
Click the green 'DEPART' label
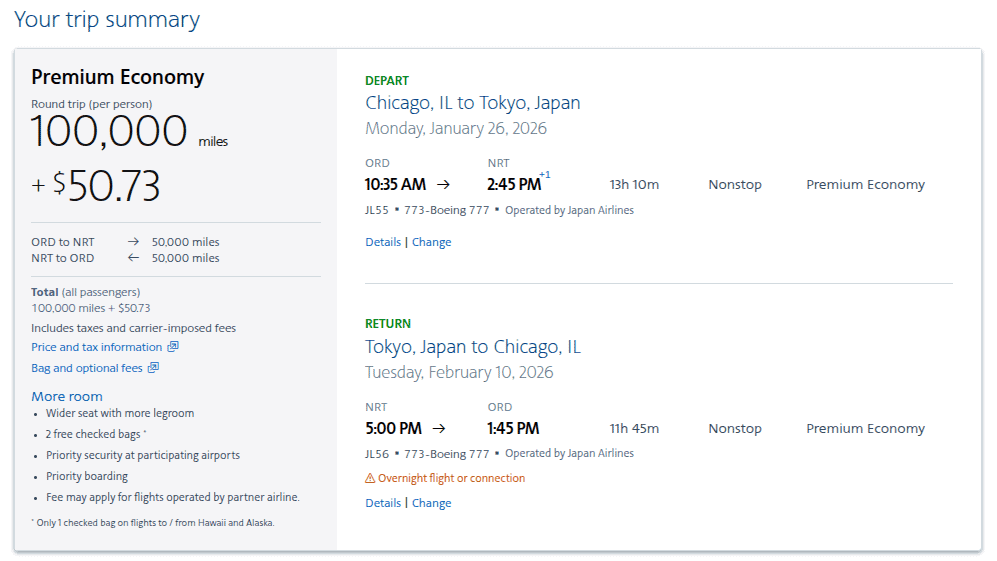tap(387, 81)
